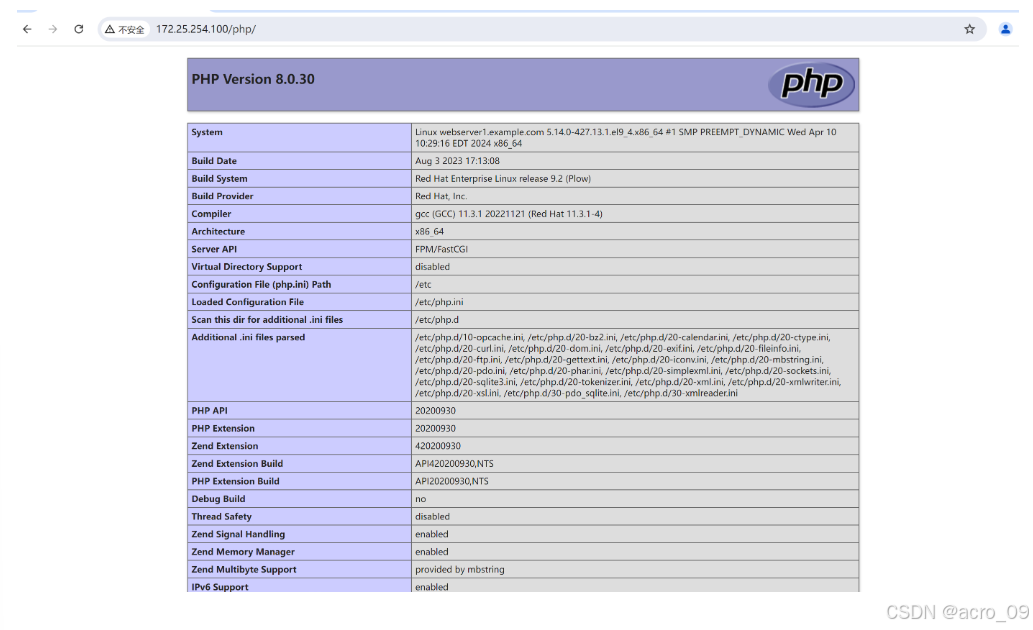The width and height of the screenshot is (1033, 630).
Task: Select API420200930,NTS value
Action: pyautogui.click(x=454, y=464)
